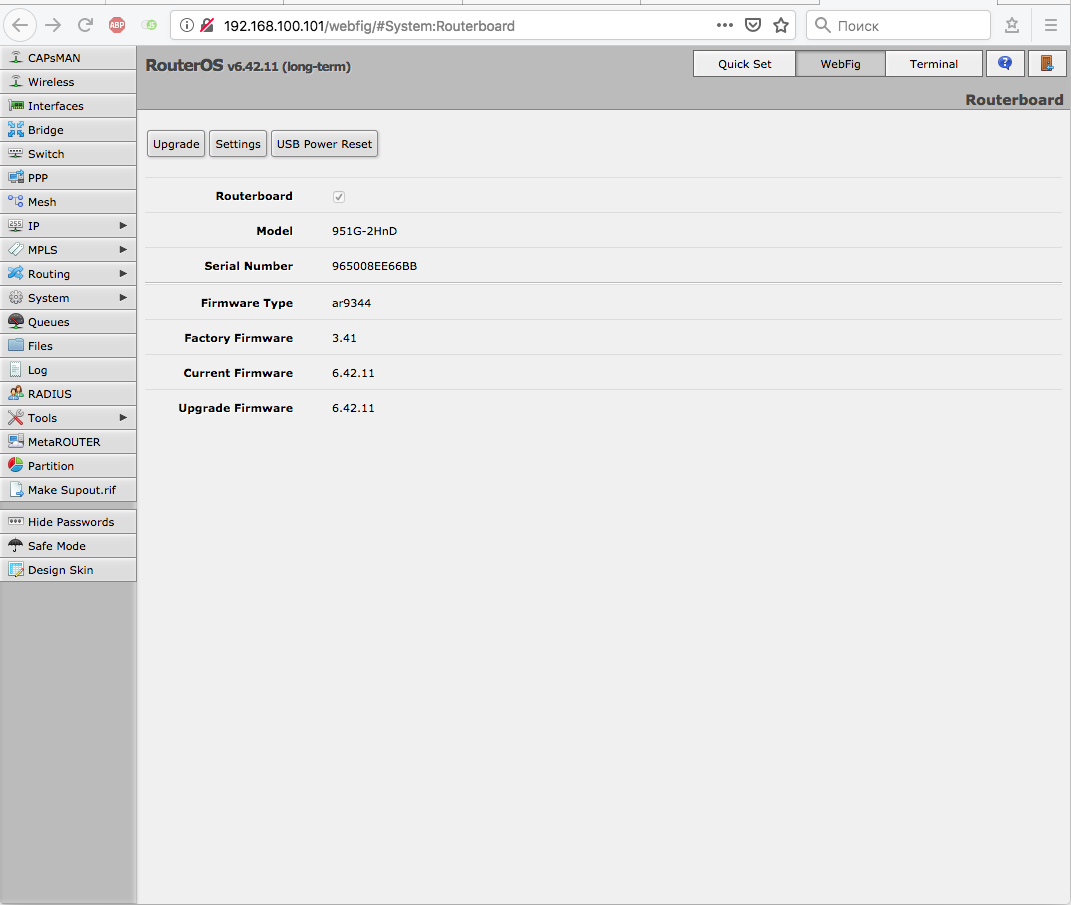This screenshot has height=905, width=1071.
Task: Reload the page with refresh icon
Action: click(85, 26)
